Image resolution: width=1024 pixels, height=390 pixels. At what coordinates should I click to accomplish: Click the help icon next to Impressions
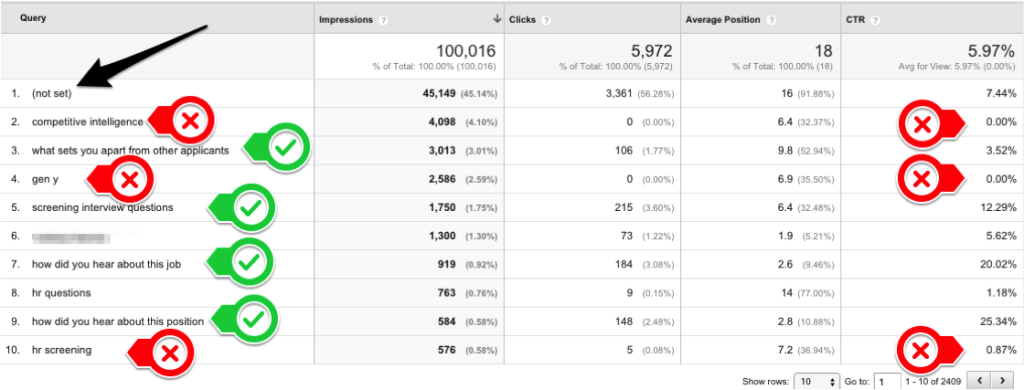(x=383, y=20)
